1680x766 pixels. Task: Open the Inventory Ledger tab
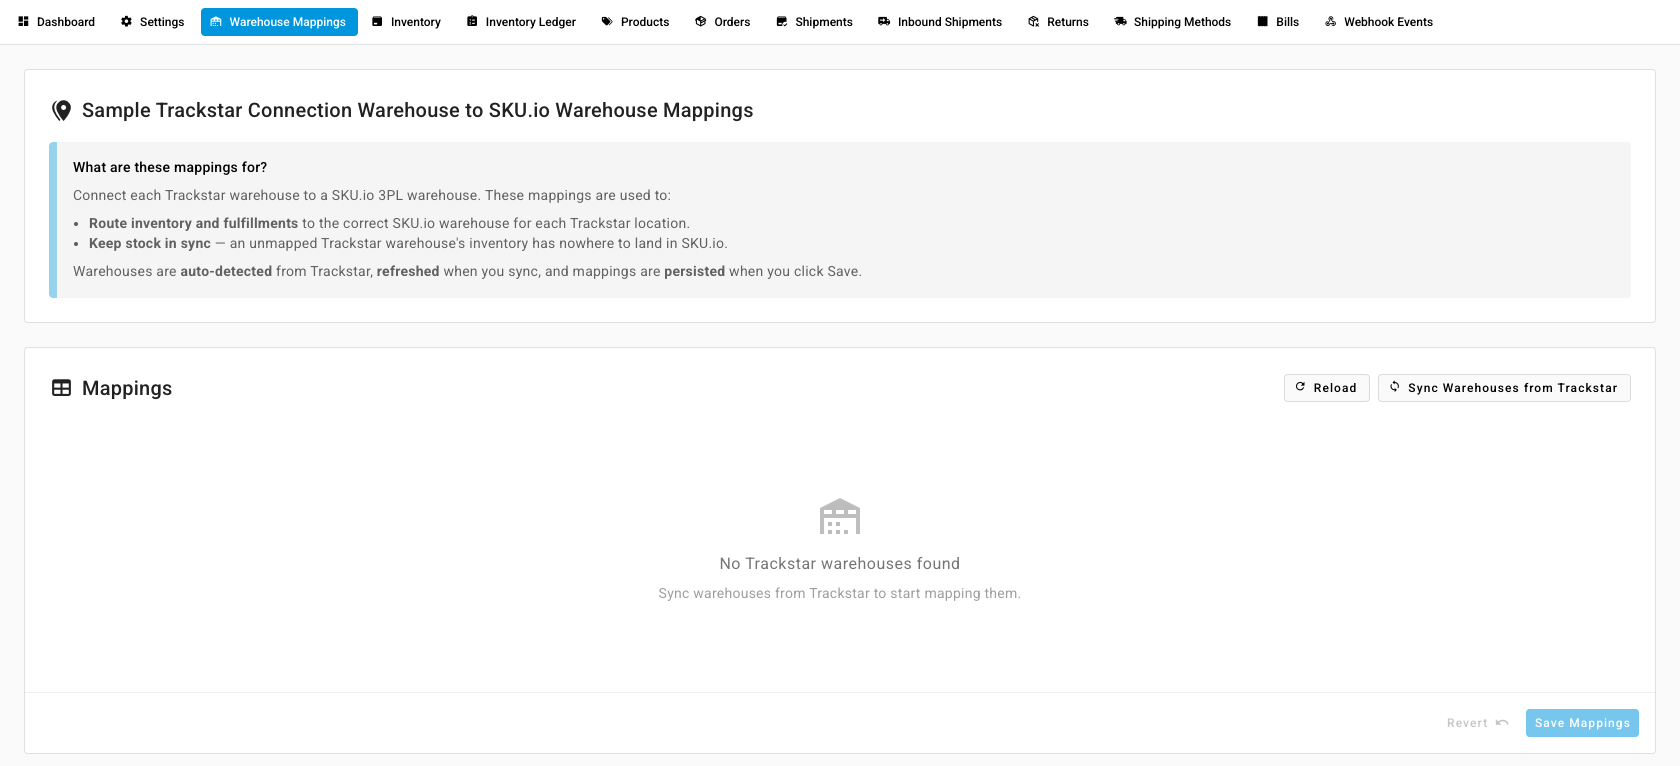click(x=522, y=22)
